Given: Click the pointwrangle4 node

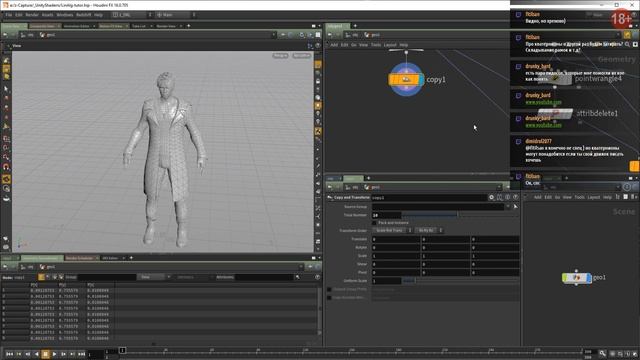Looking at the screenshot, I should [555, 78].
